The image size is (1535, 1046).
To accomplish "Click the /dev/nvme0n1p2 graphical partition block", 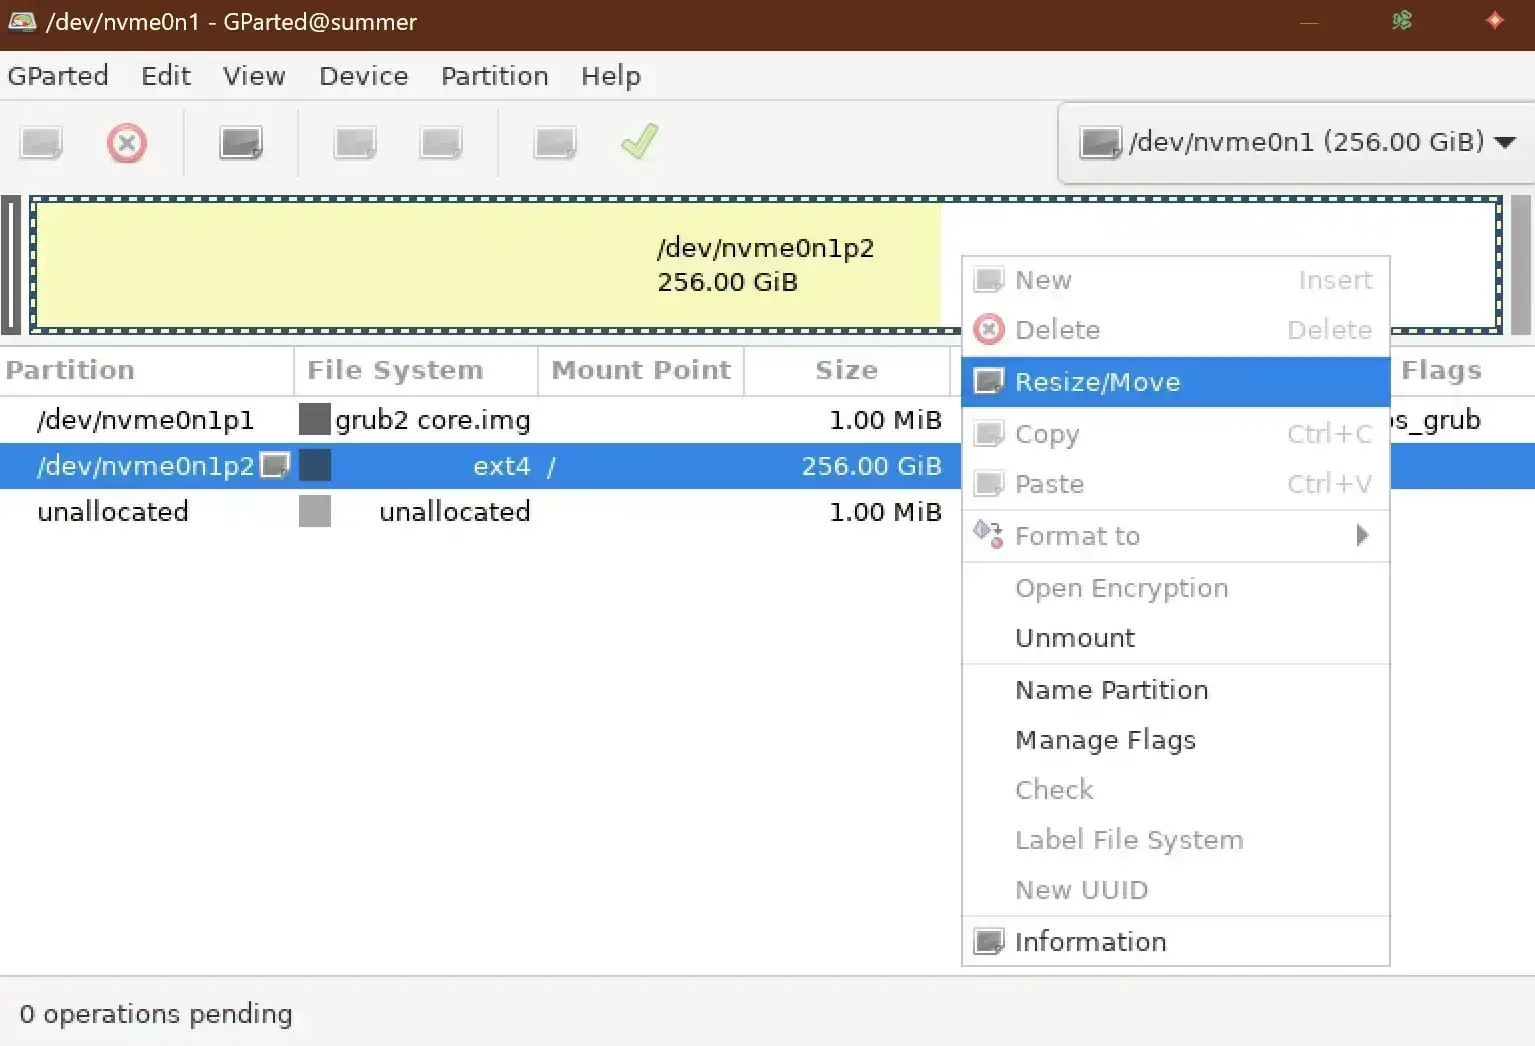I will tap(765, 265).
